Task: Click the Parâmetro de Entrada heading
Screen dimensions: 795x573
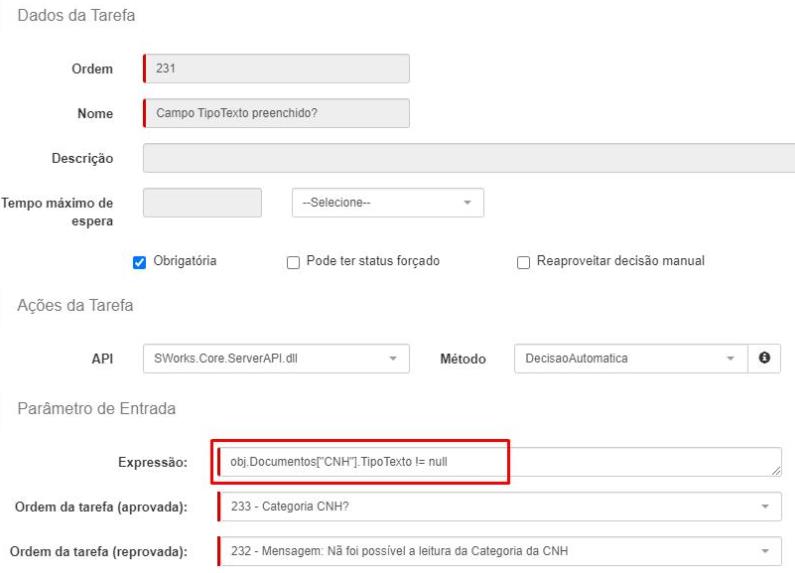Action: [96, 409]
